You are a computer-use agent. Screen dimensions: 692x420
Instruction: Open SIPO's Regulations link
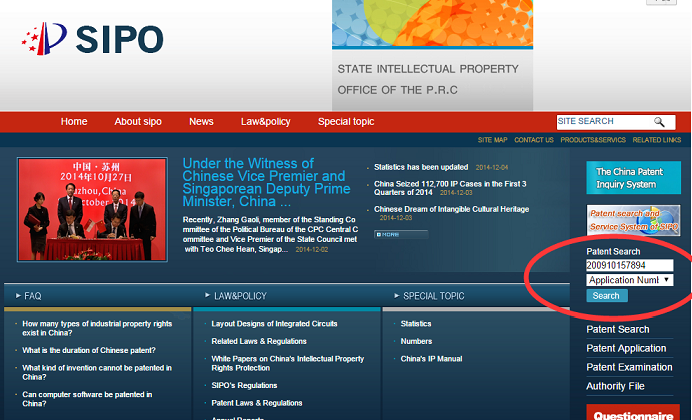[244, 386]
